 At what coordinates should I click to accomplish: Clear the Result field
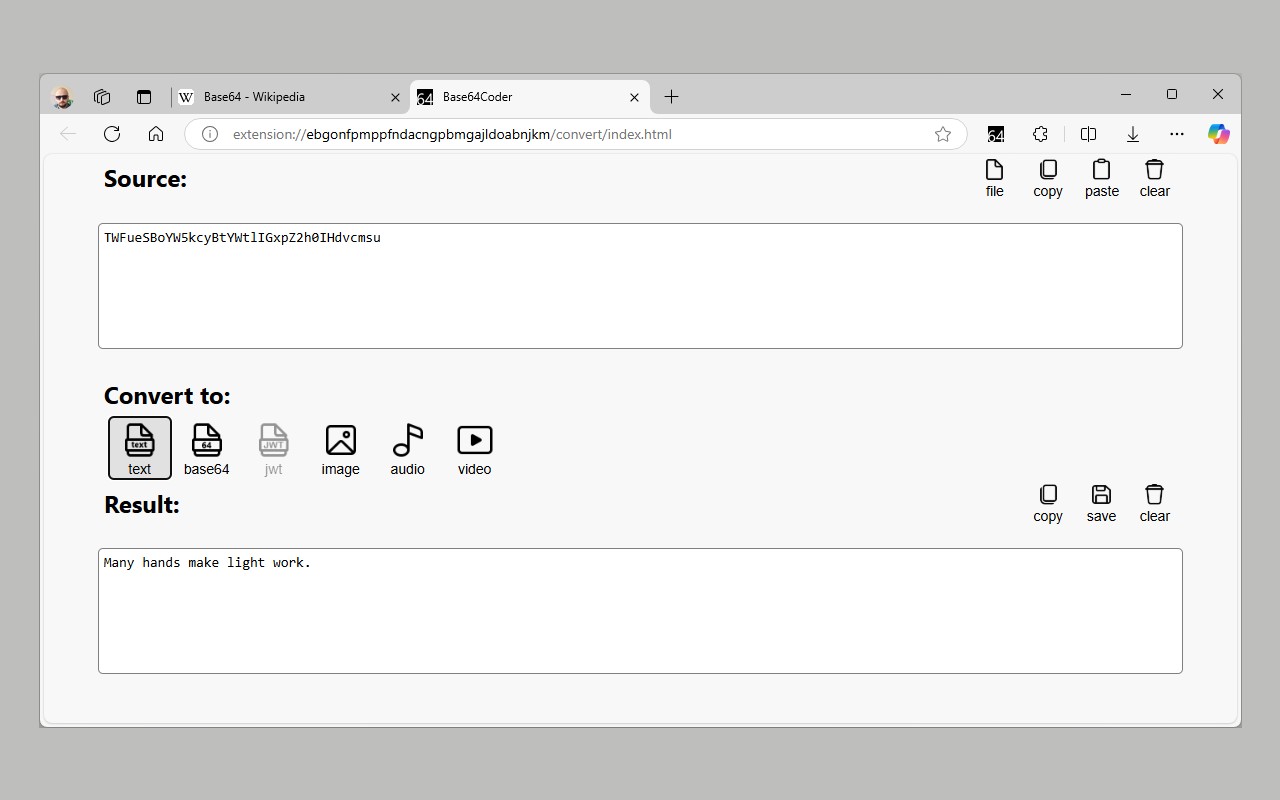[x=1154, y=503]
